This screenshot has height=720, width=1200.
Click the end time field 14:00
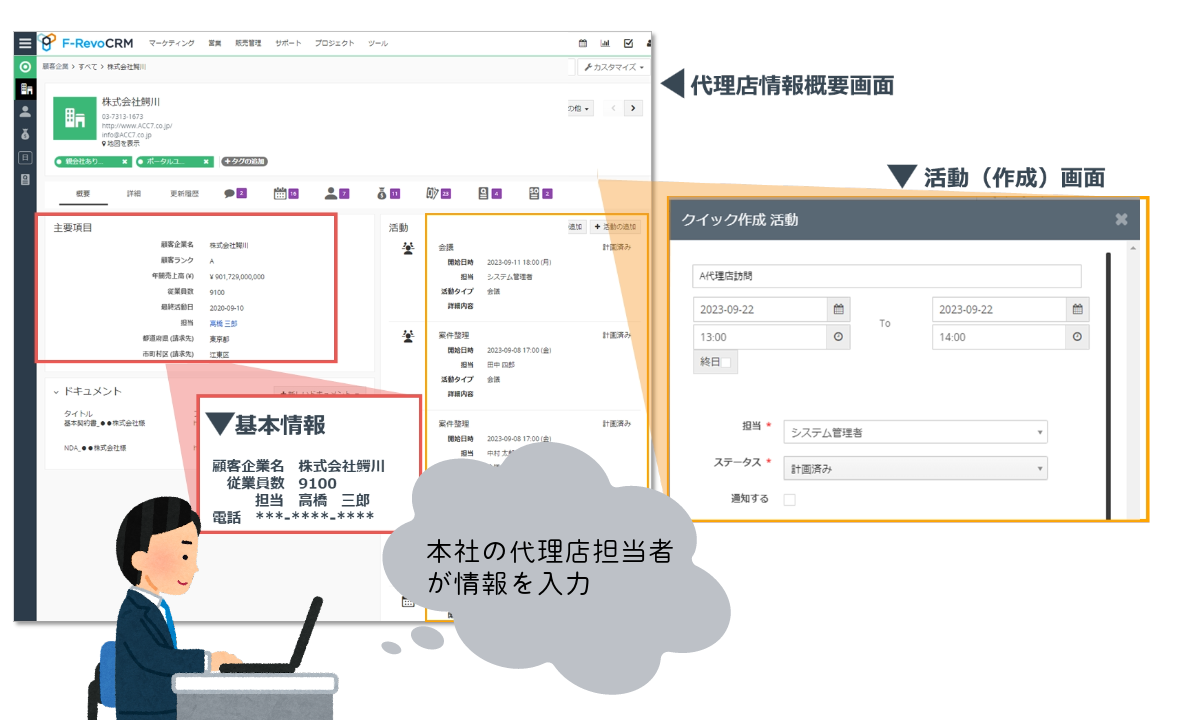pos(999,337)
